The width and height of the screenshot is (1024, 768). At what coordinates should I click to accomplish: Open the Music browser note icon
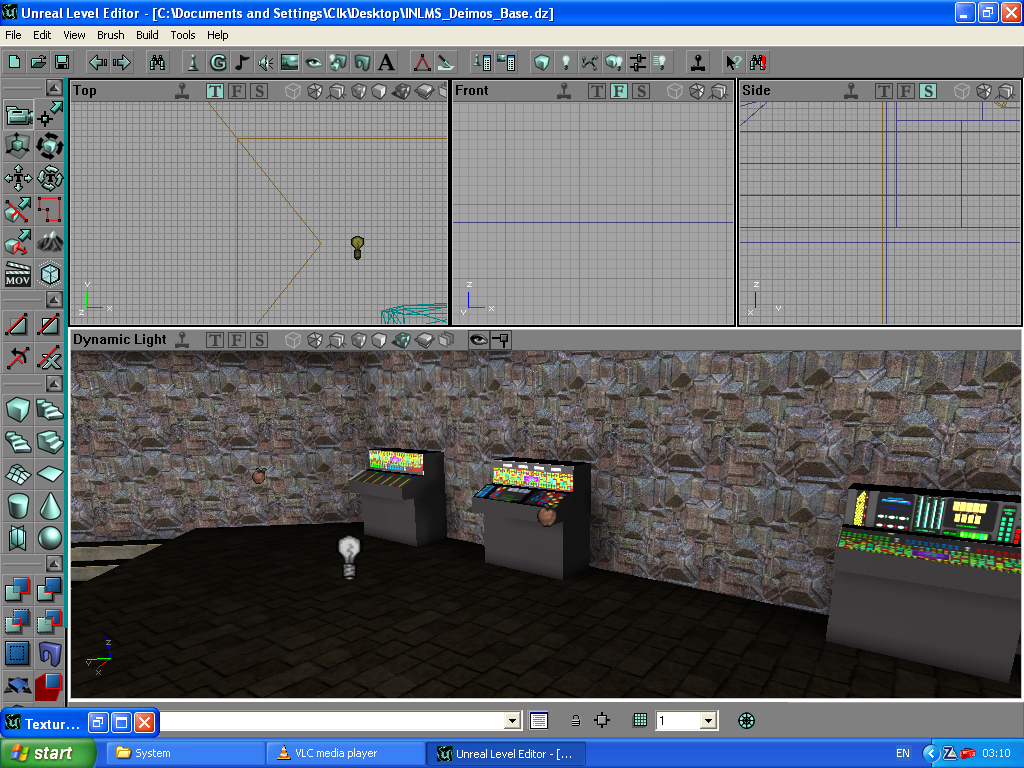click(x=241, y=62)
